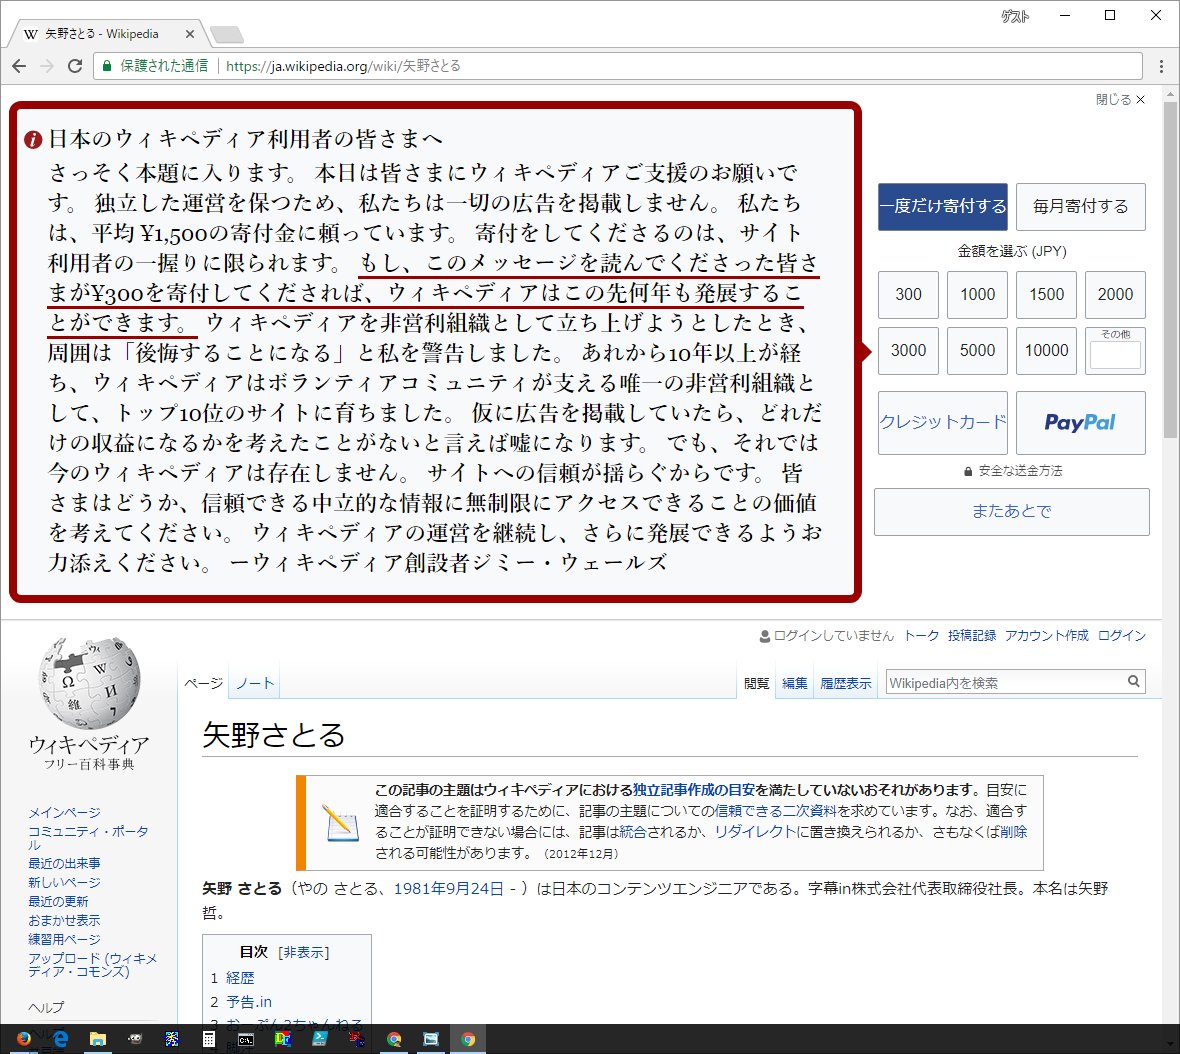Open Calculator from the taskbar
The height and width of the screenshot is (1054, 1180).
click(x=208, y=1039)
